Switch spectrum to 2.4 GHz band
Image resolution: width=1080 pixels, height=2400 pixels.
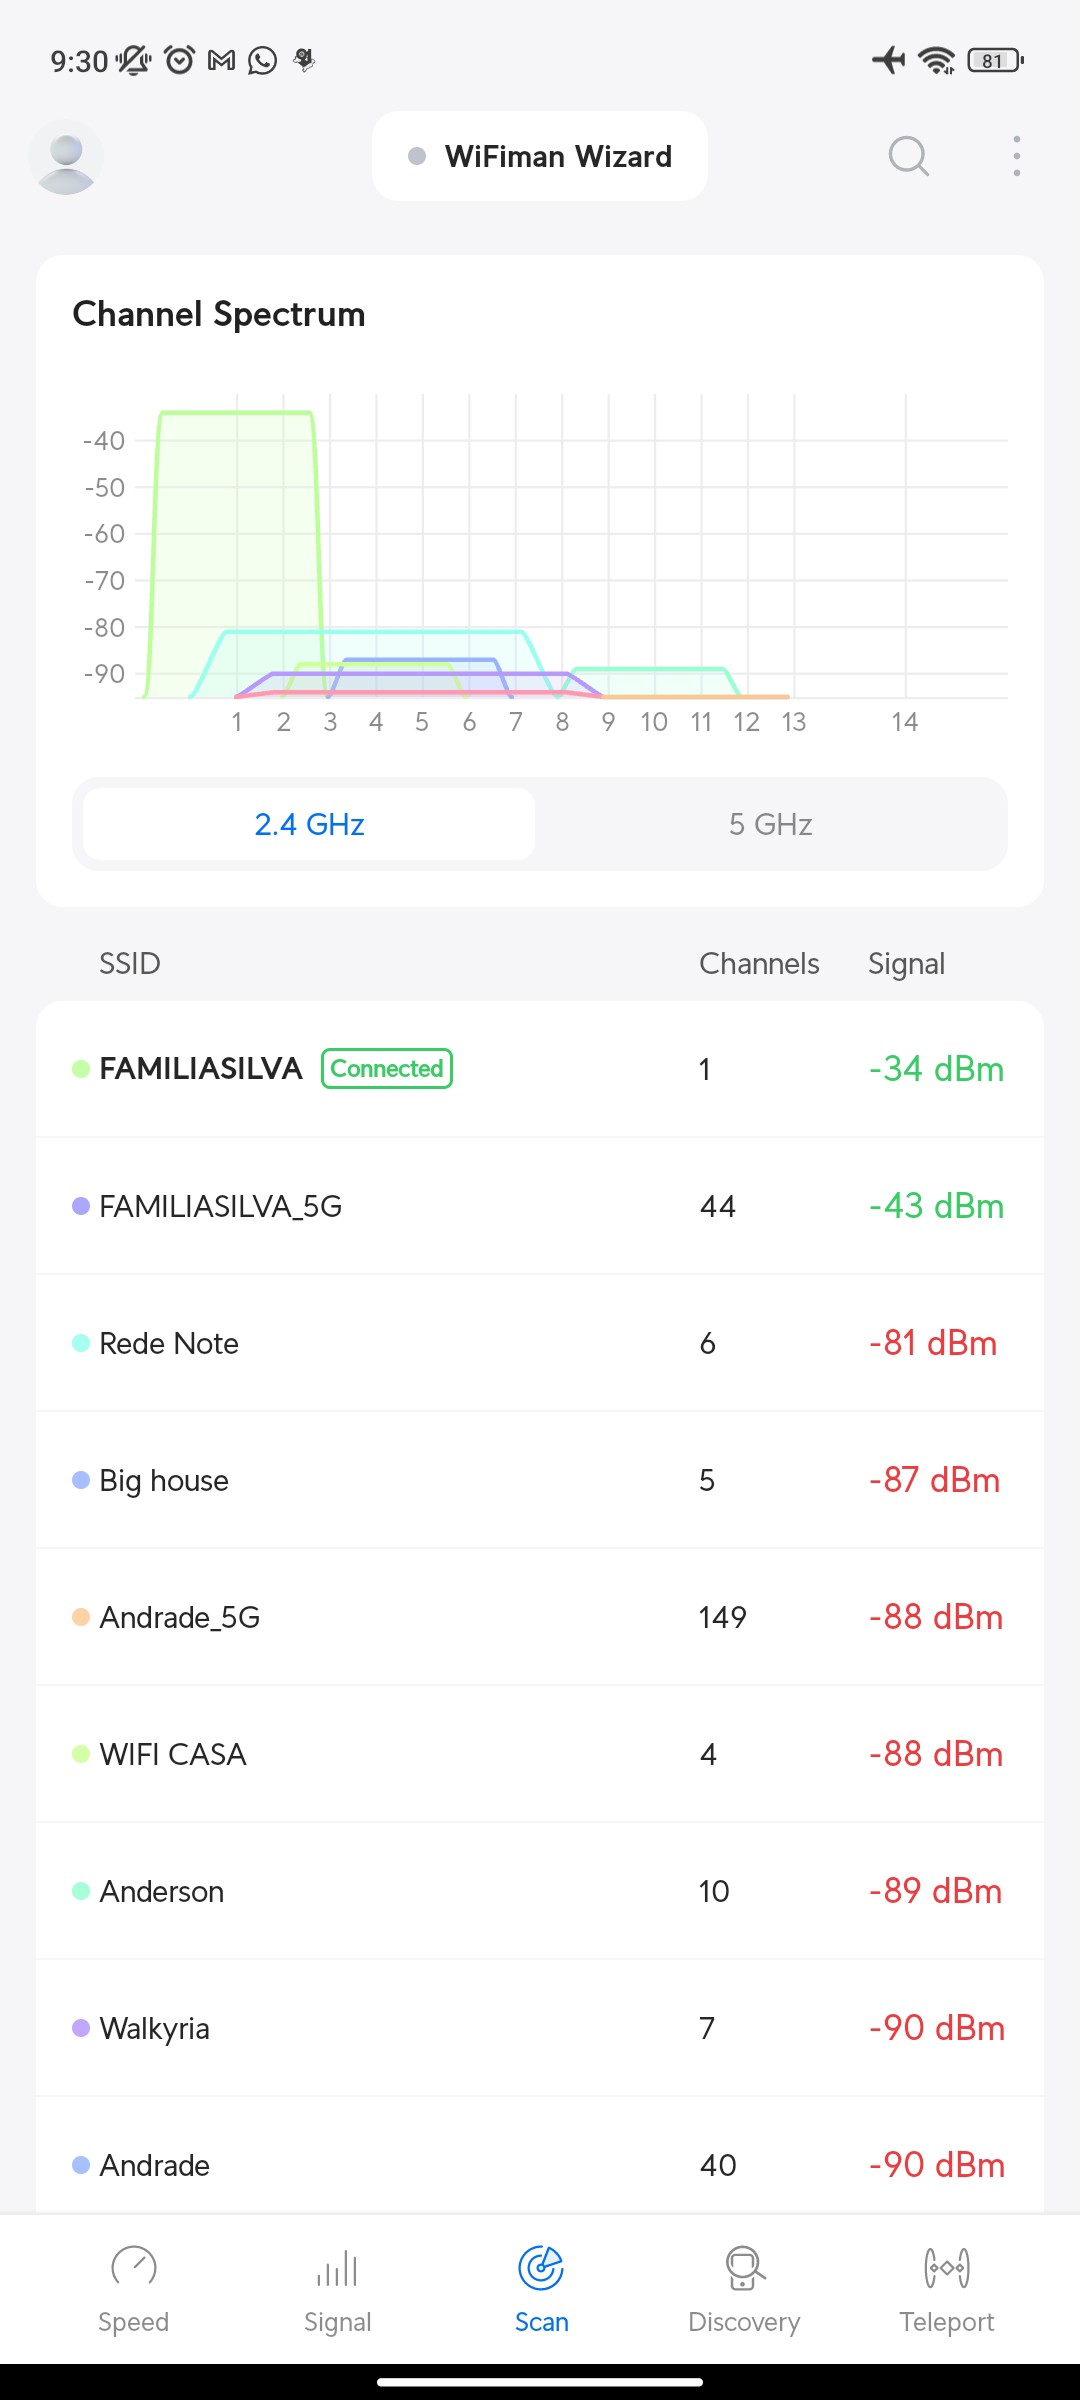[x=309, y=824]
